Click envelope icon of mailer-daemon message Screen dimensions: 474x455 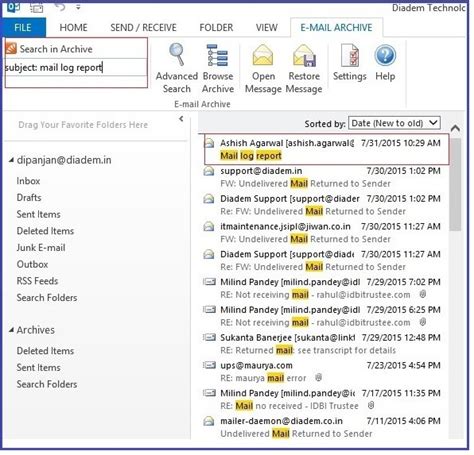[x=209, y=421]
